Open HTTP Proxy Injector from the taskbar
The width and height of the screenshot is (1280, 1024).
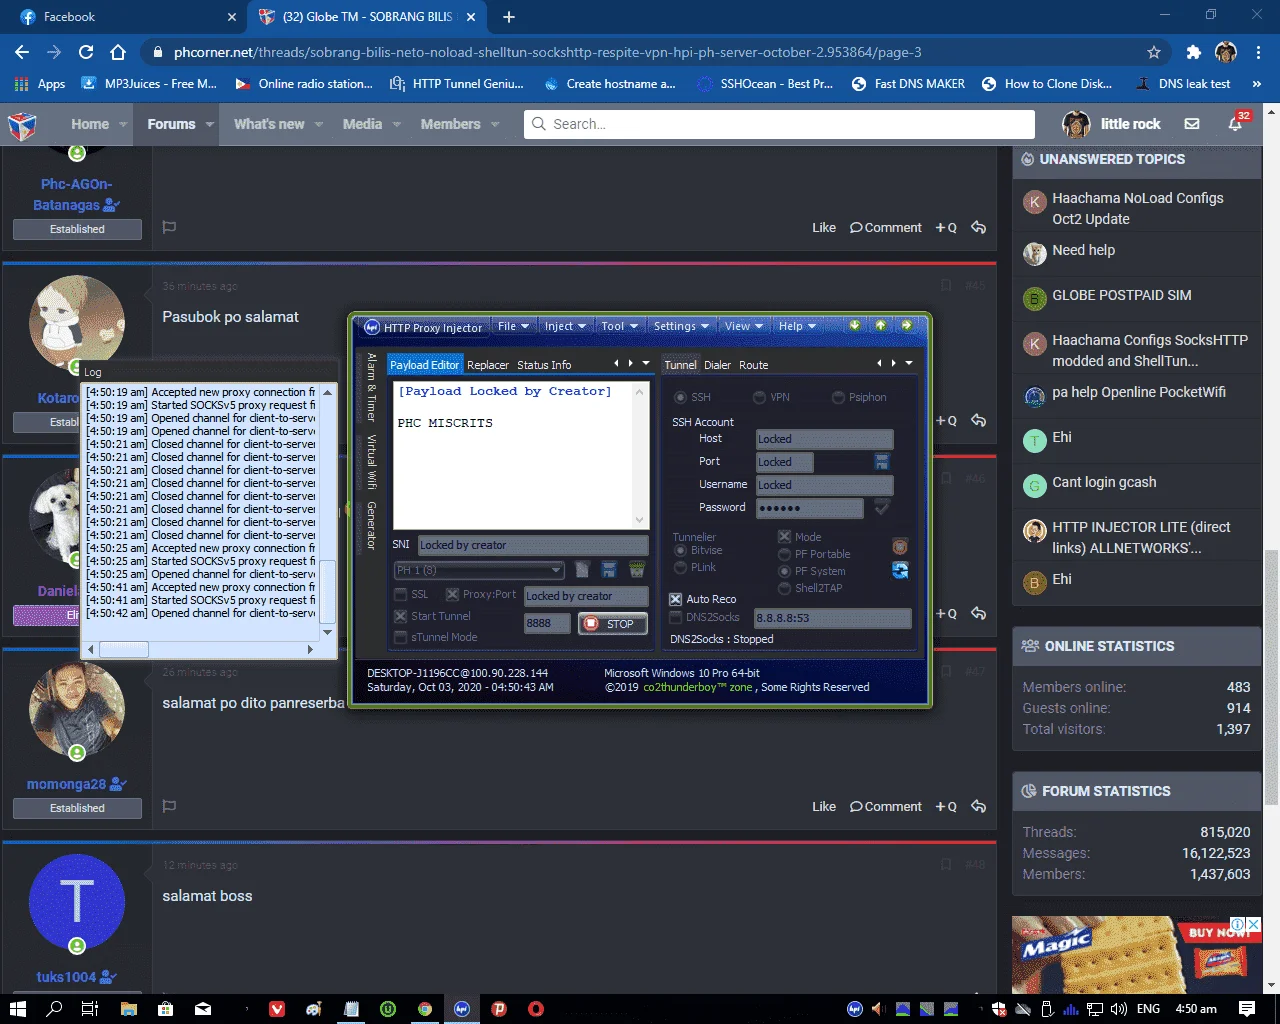click(462, 1008)
